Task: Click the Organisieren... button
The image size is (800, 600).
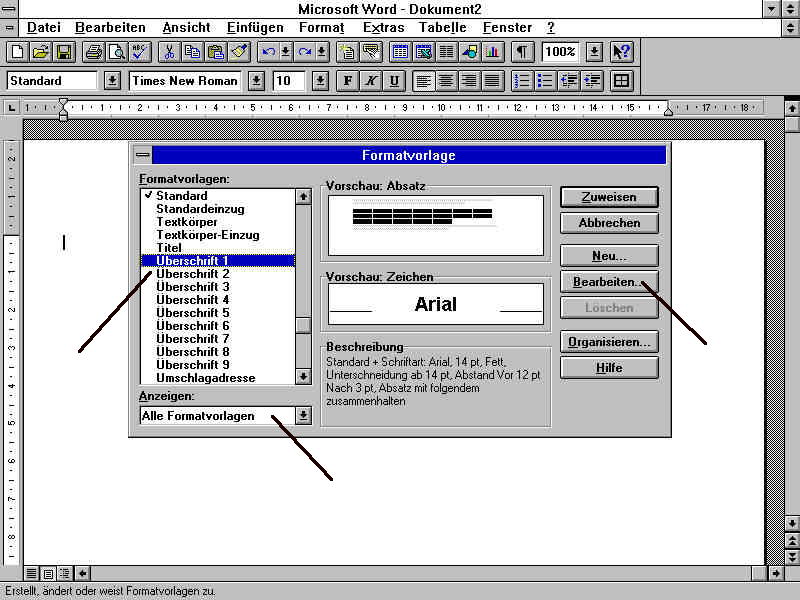Action: 609,342
